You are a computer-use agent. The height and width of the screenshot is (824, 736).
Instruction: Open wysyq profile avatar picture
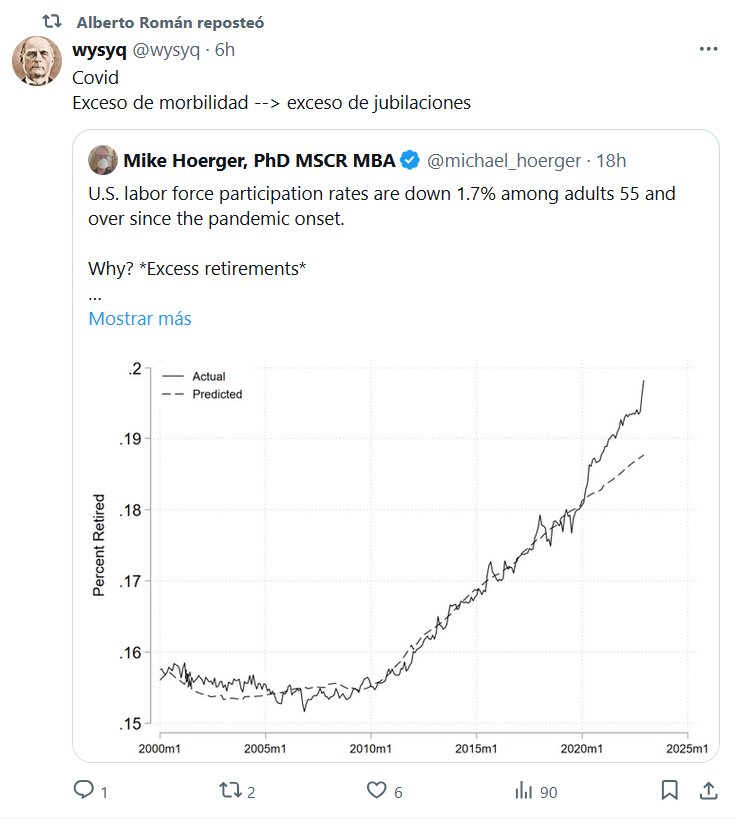(x=37, y=61)
